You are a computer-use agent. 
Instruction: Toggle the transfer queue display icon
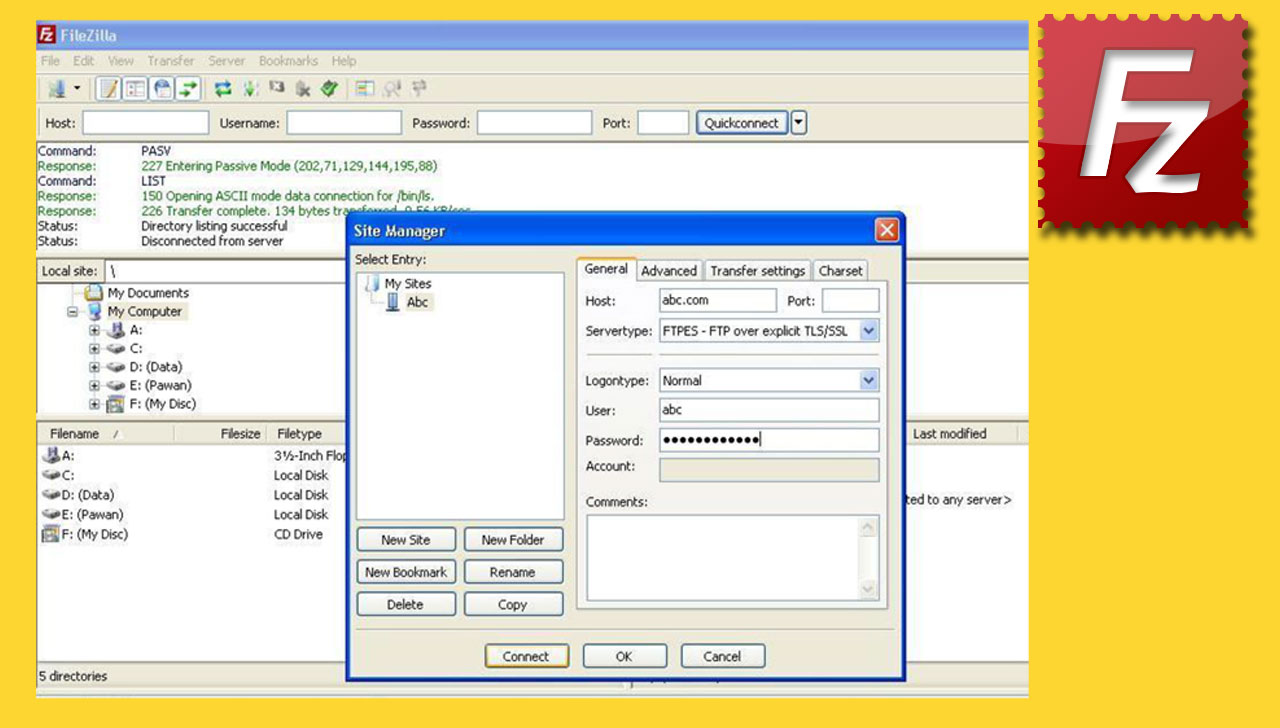click(189, 88)
